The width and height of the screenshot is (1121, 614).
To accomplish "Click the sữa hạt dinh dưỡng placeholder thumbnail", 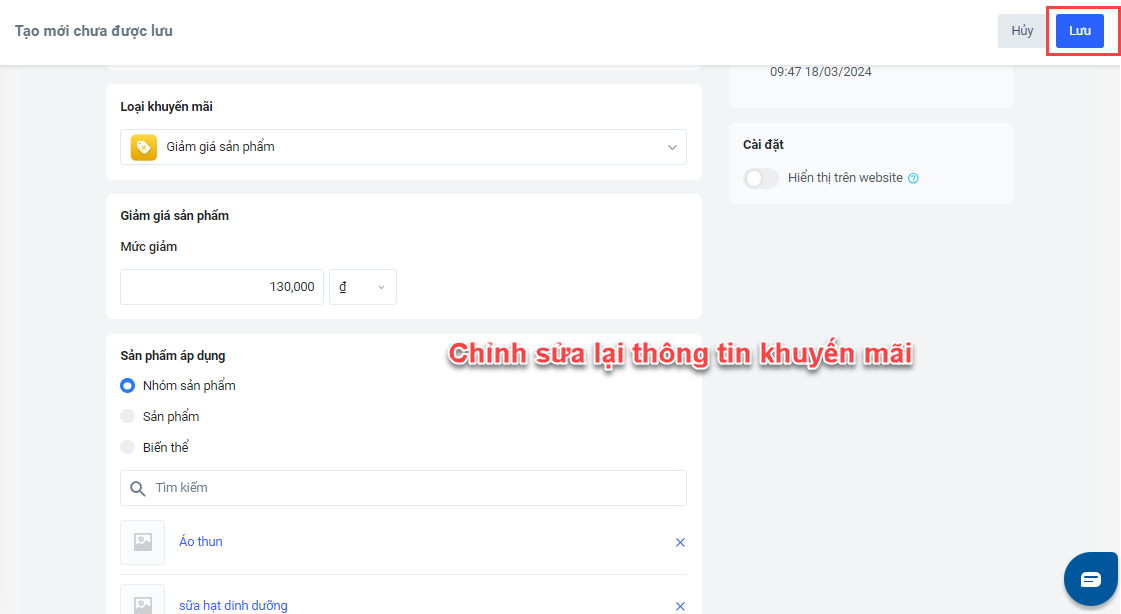I will pos(142,600).
